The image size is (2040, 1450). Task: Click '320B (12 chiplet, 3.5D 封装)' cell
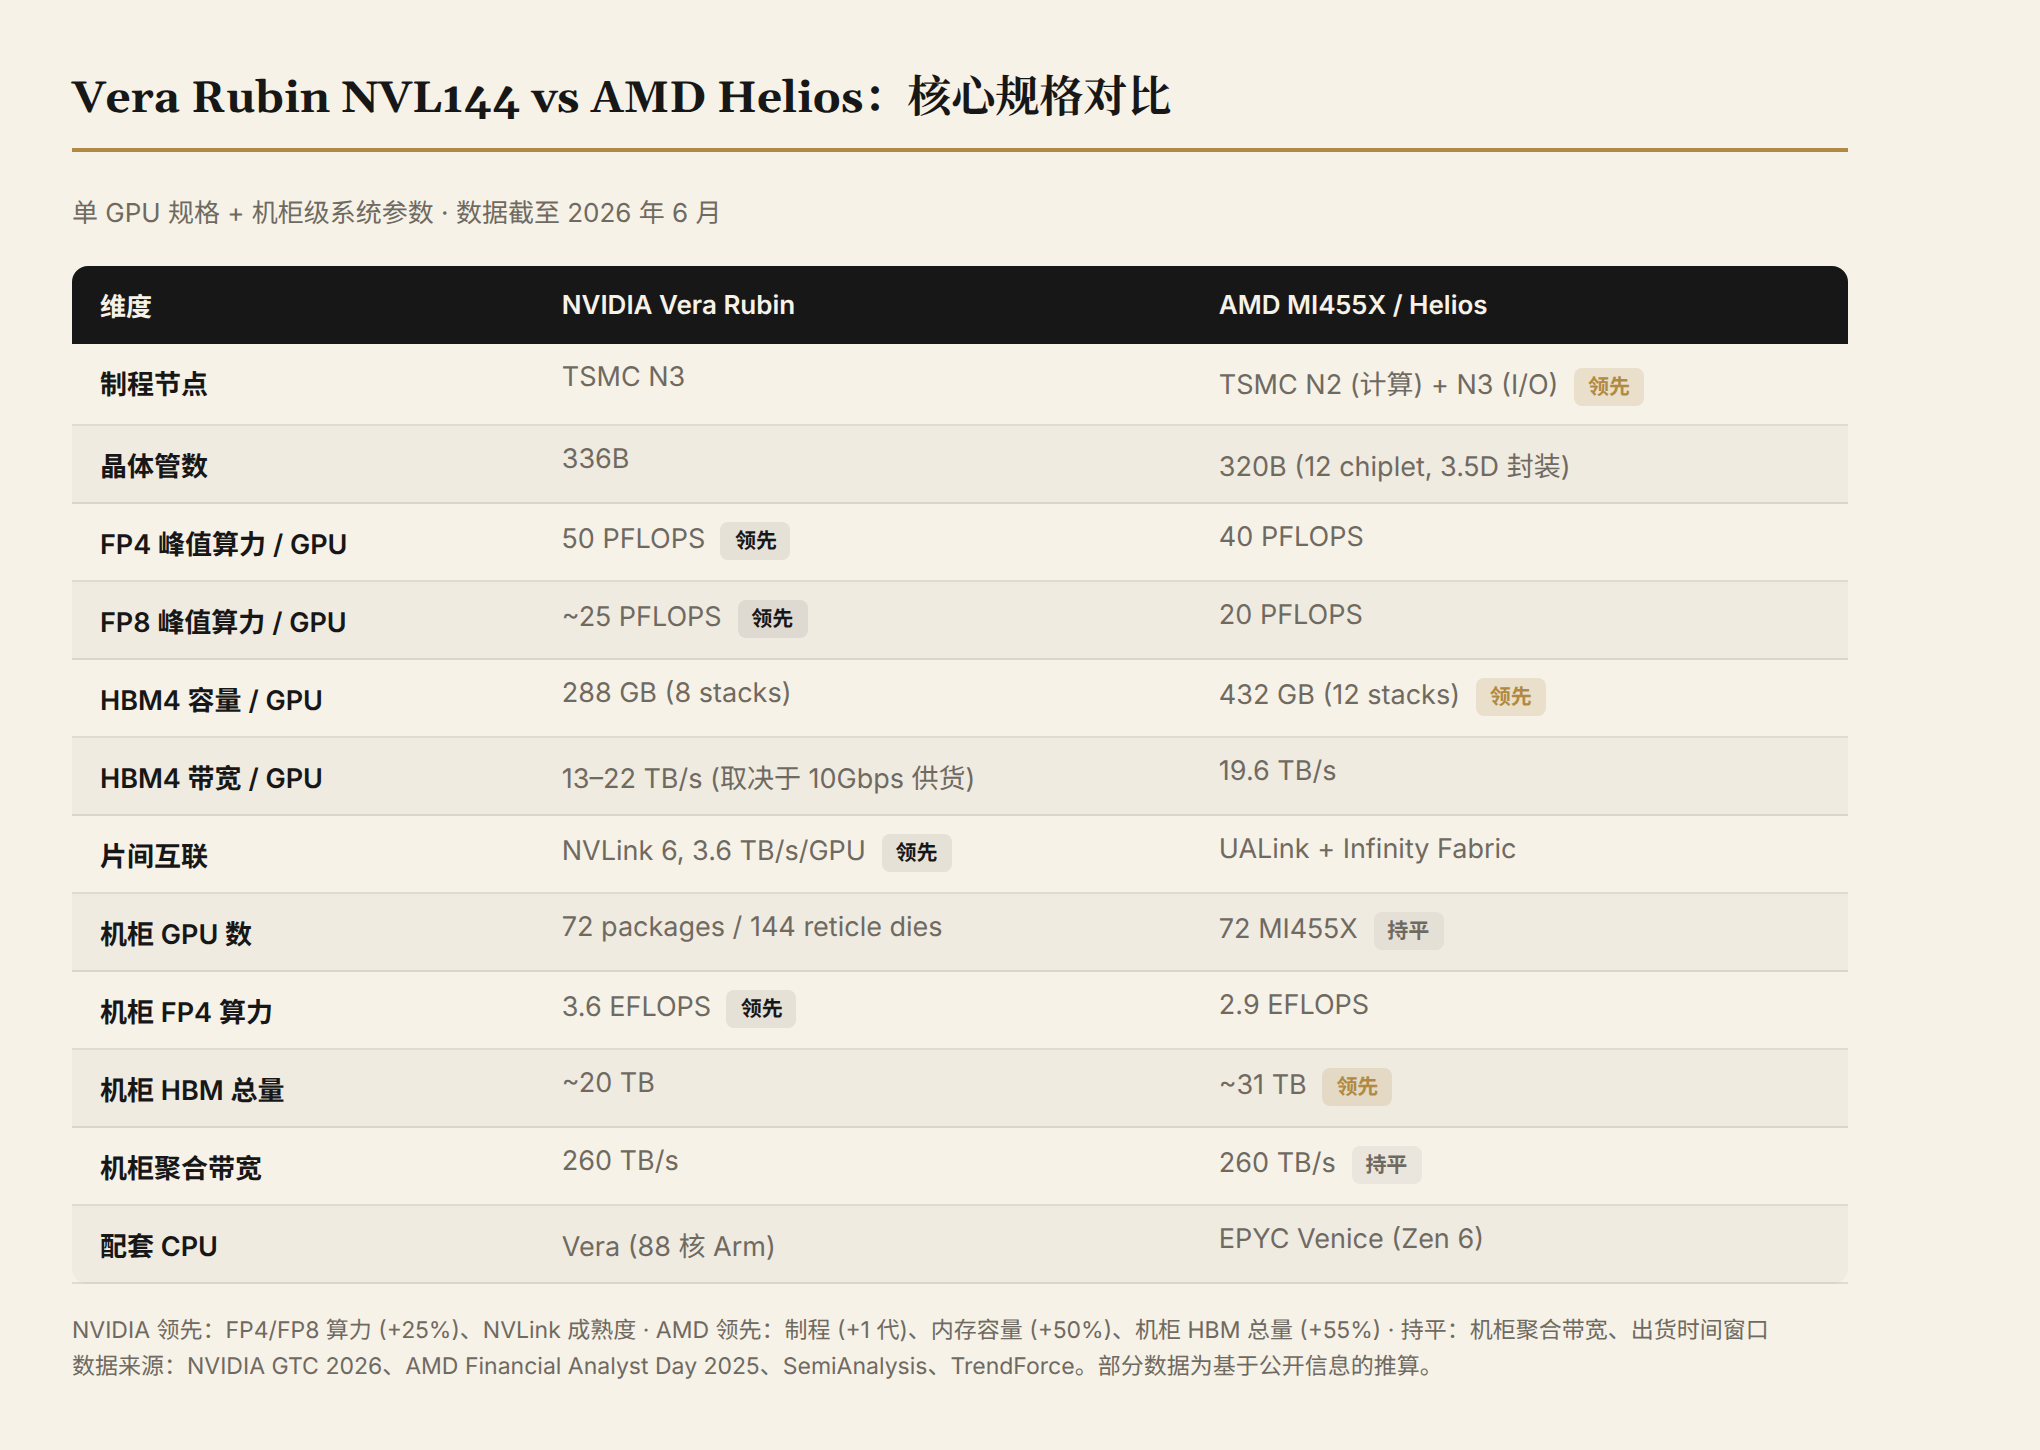pyautogui.click(x=1394, y=467)
